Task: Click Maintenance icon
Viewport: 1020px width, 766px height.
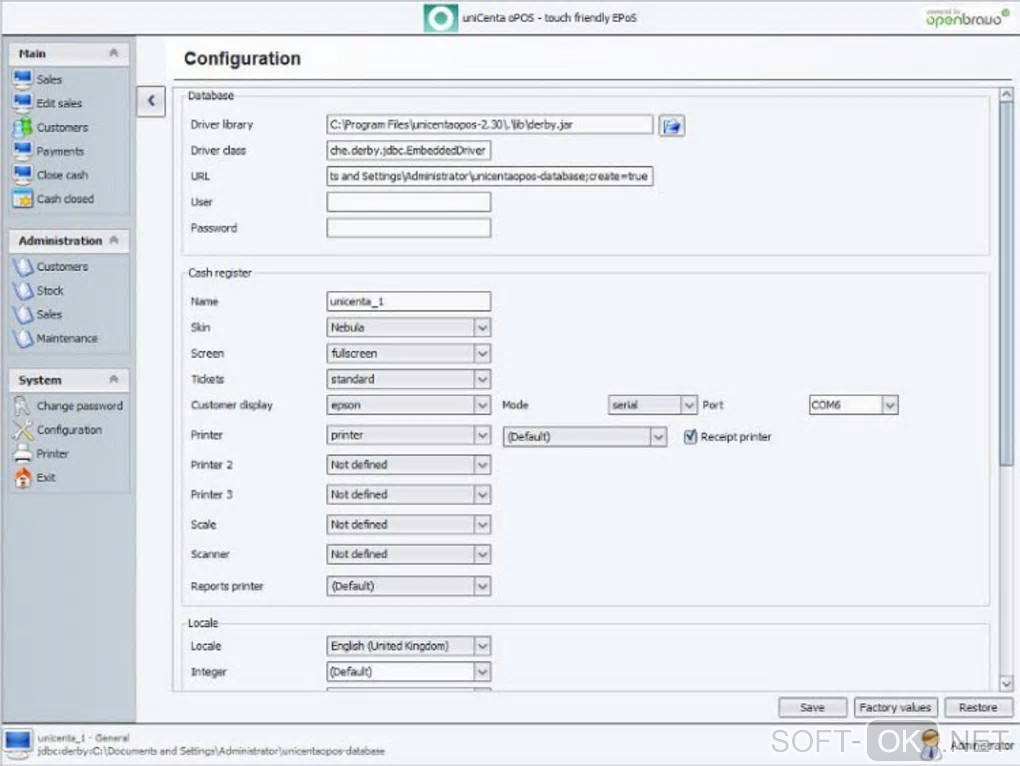Action: (22, 338)
